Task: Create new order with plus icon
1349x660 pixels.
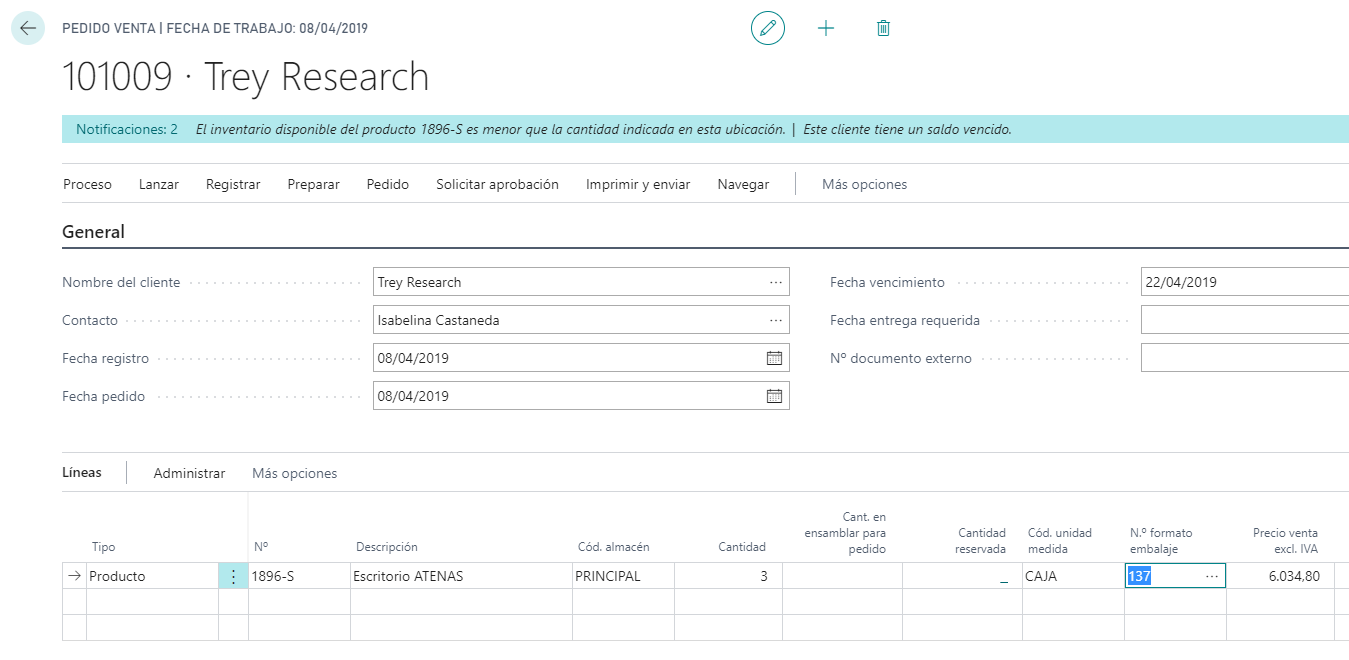Action: 826,28
